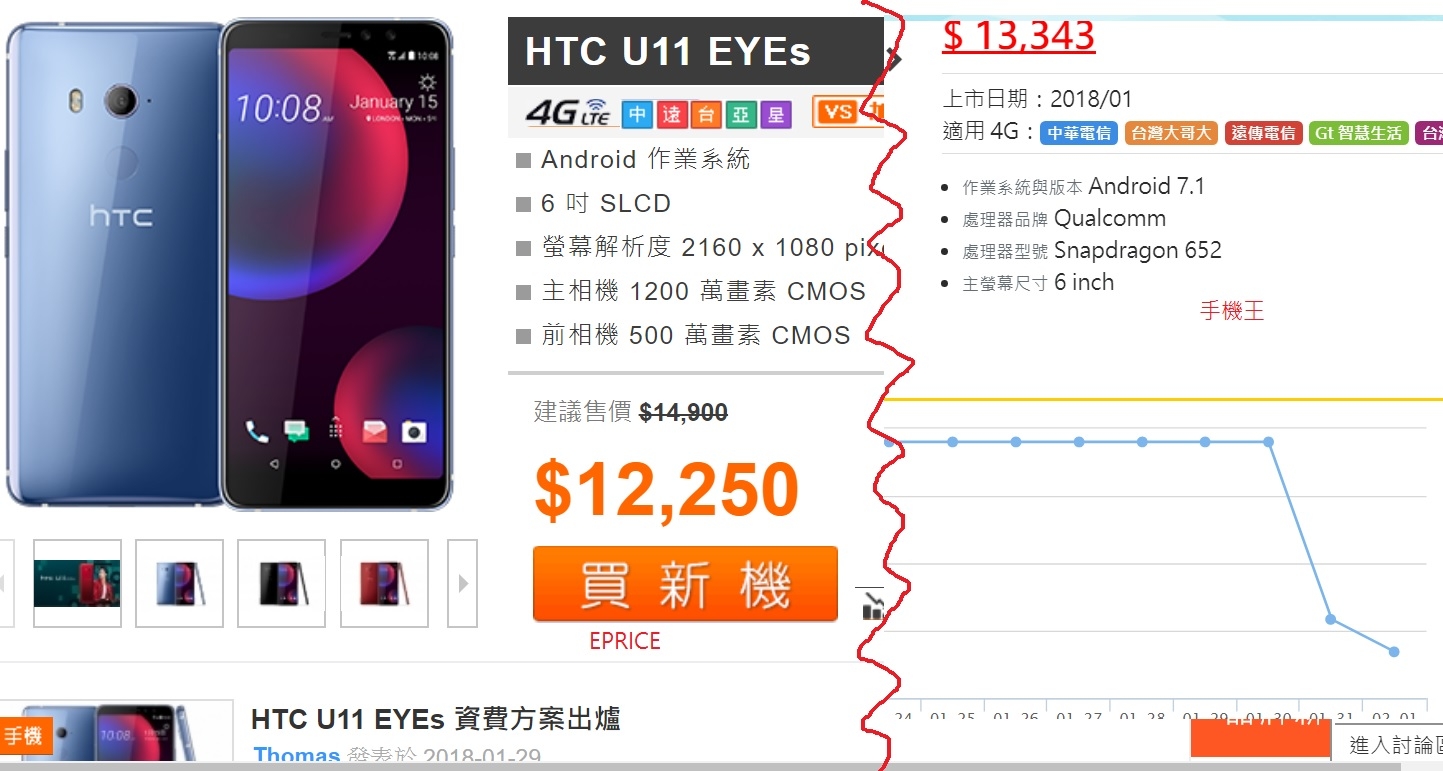View the red phone color thumbnail
The image size is (1443, 771).
click(384, 583)
